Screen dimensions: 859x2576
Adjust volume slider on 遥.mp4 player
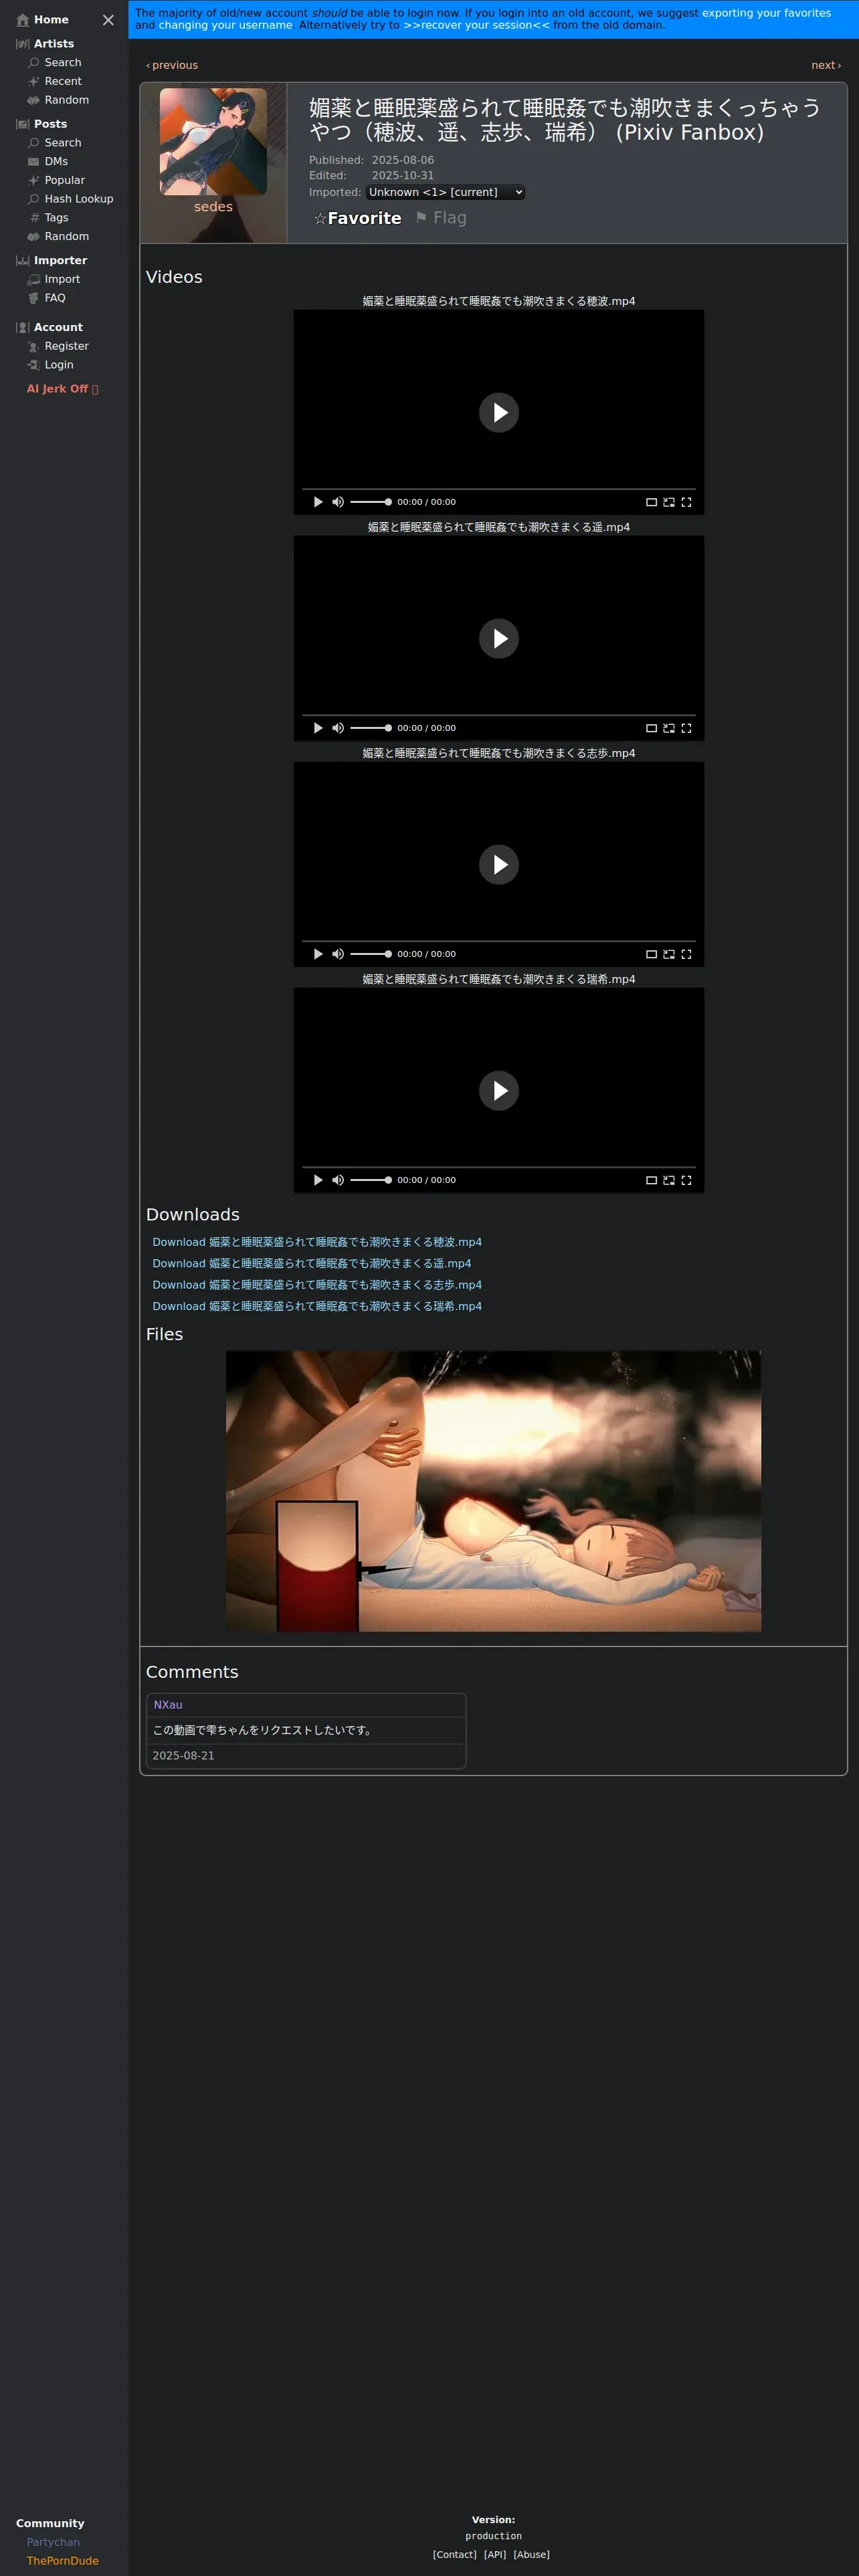tap(370, 728)
